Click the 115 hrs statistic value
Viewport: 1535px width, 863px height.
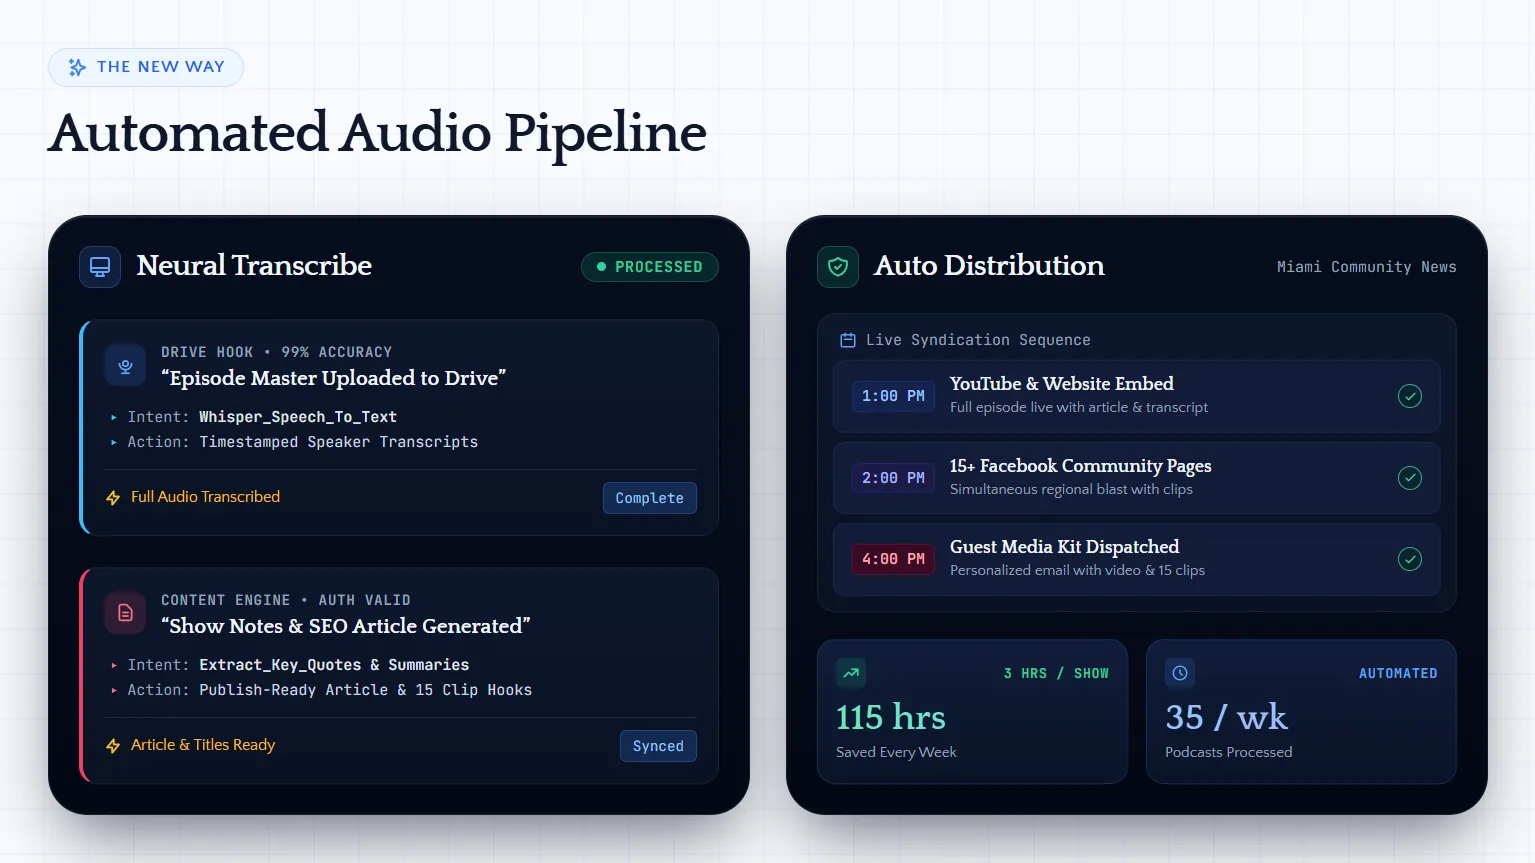[x=891, y=717]
